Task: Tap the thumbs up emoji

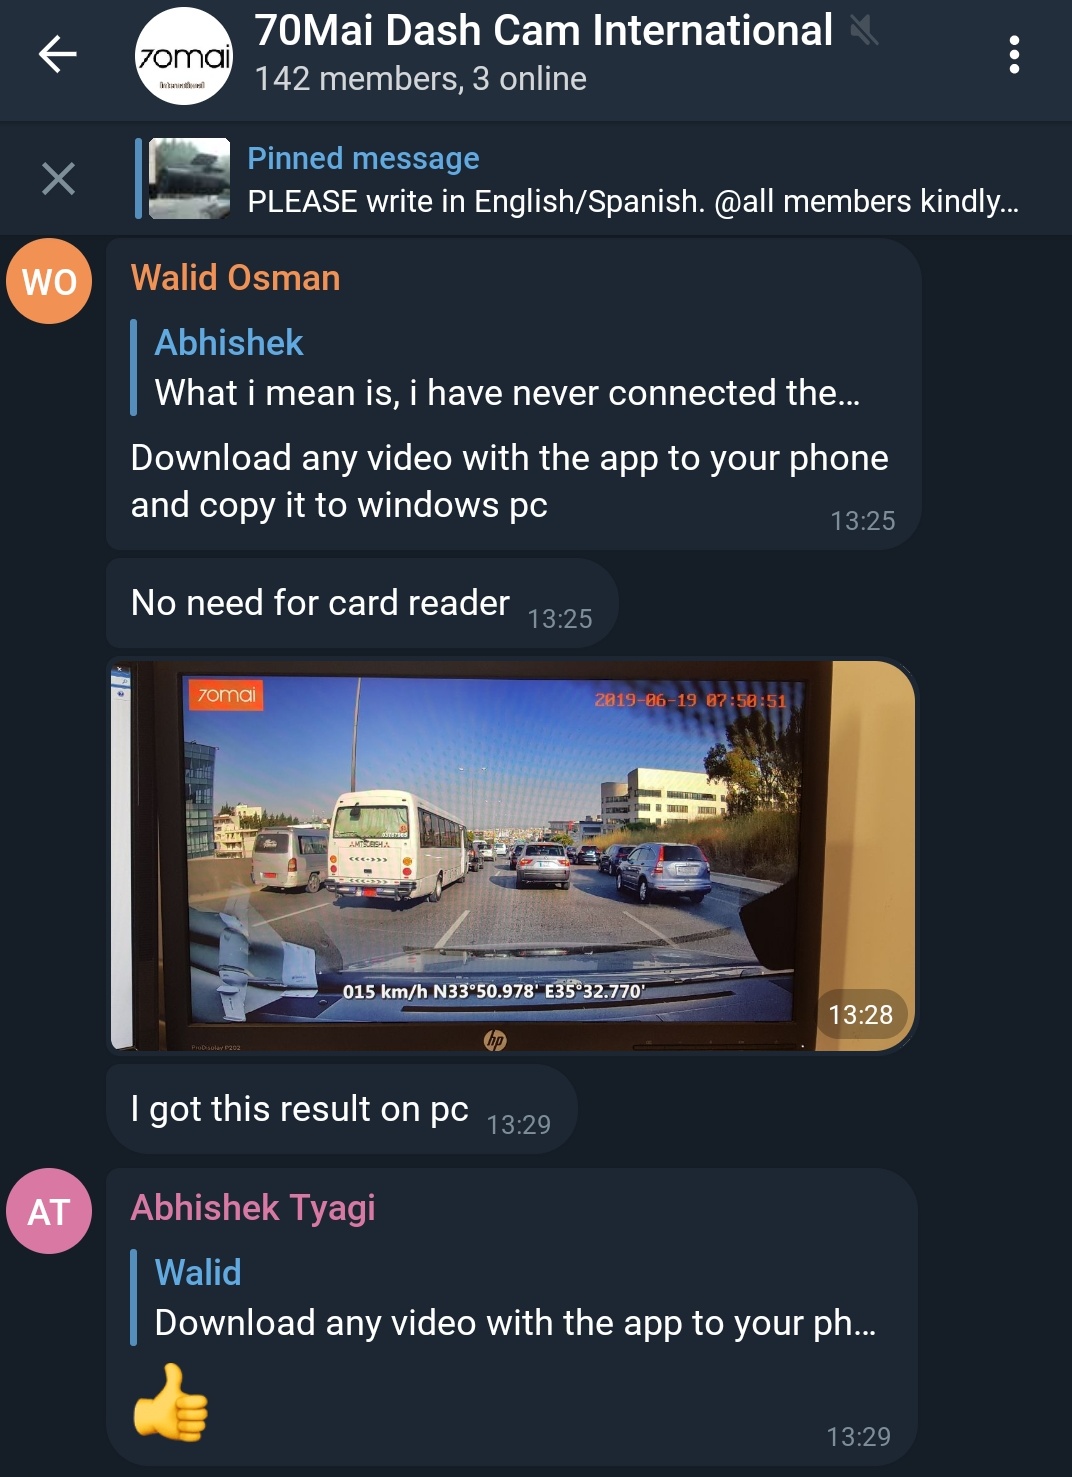Action: coord(171,1402)
